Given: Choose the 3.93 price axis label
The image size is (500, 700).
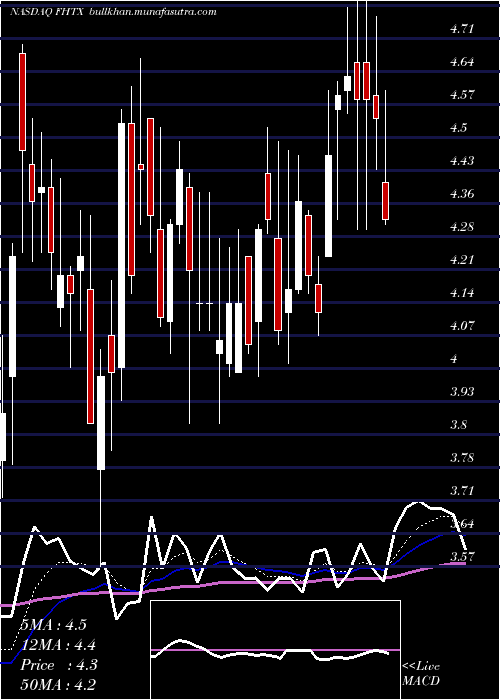Looking at the screenshot, I should tap(462, 392).
